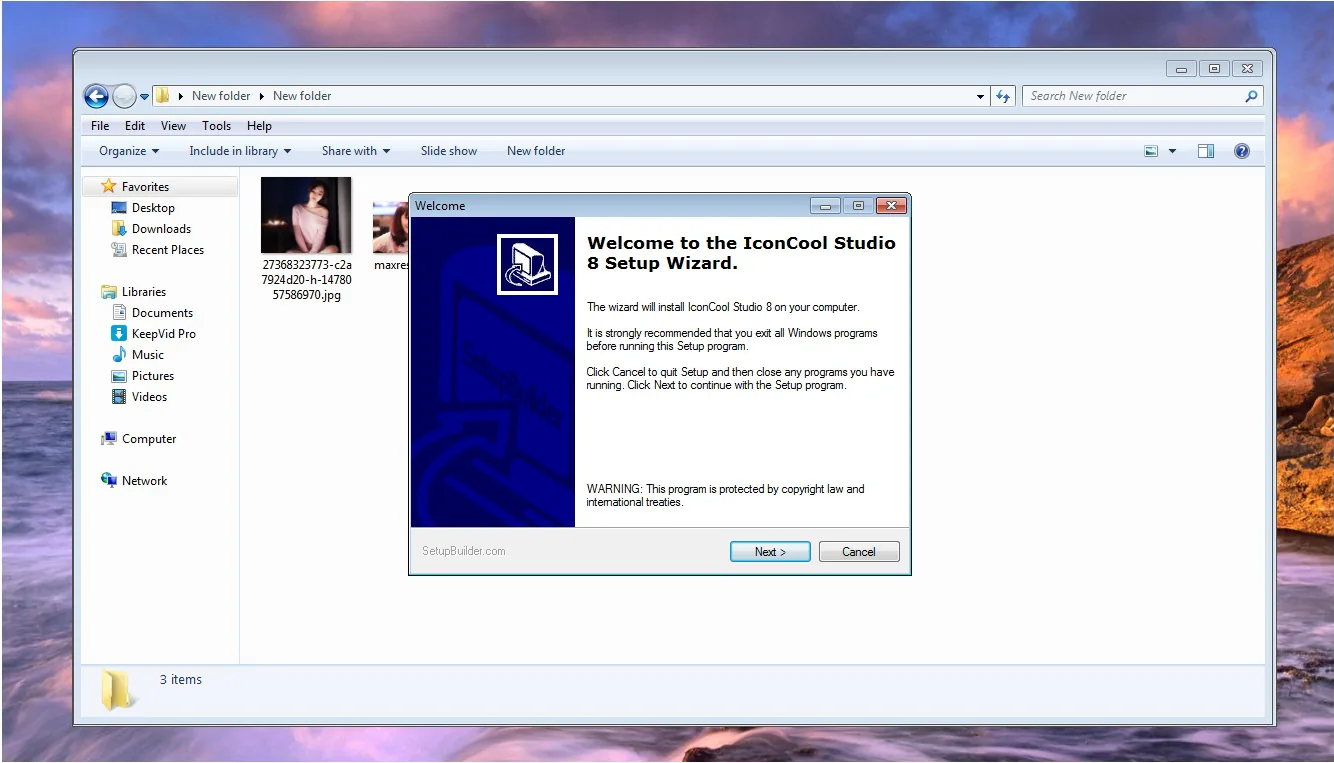1334x763 pixels.
Task: Expand the Share with dropdown
Action: click(356, 151)
